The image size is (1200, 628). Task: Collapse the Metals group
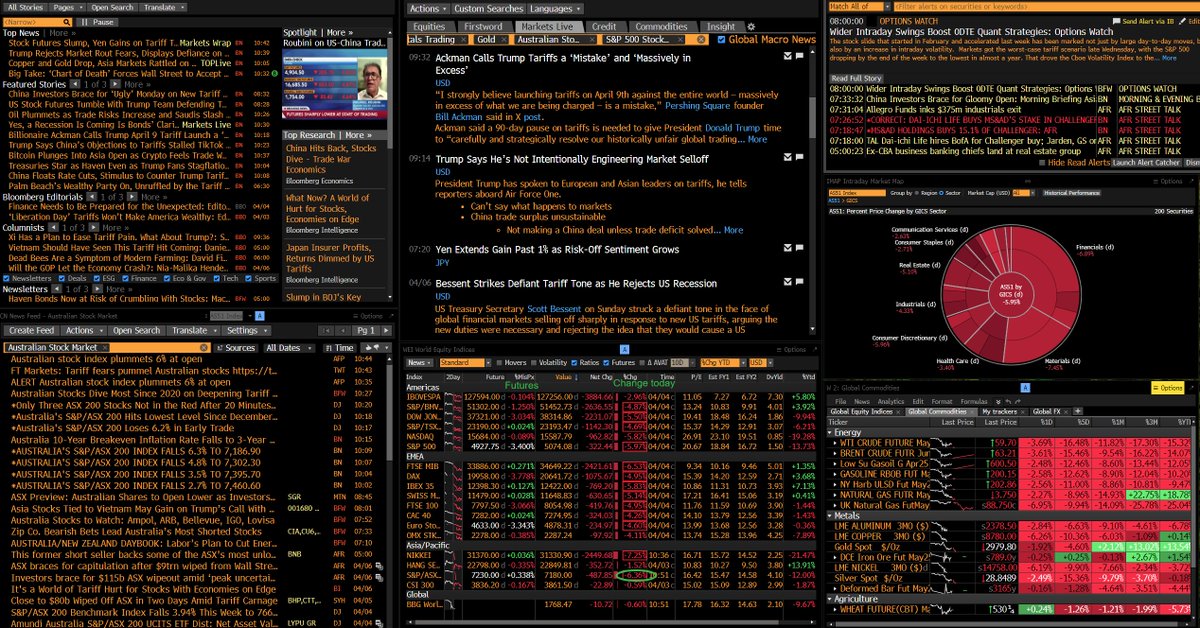pos(829,516)
